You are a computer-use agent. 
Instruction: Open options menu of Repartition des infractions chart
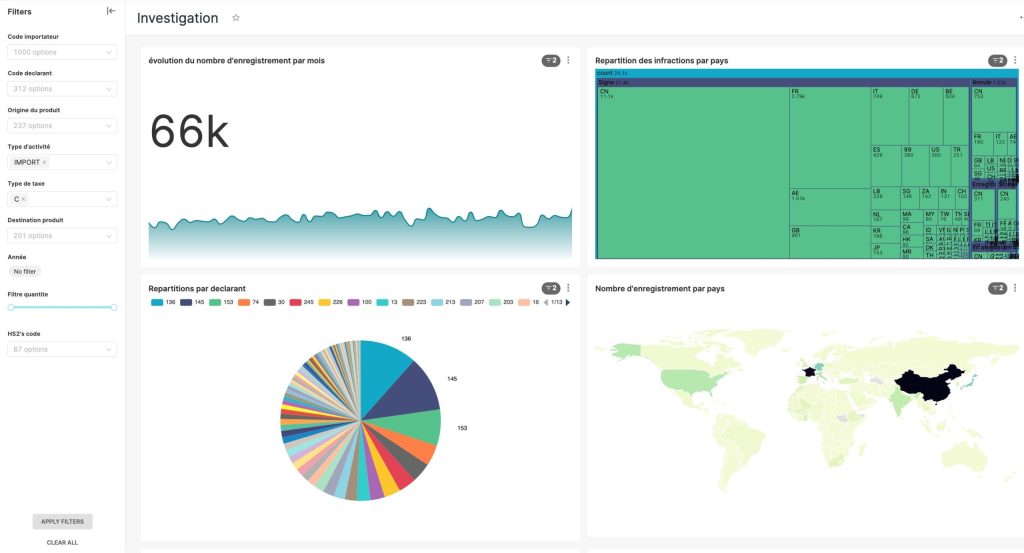pos(1015,60)
